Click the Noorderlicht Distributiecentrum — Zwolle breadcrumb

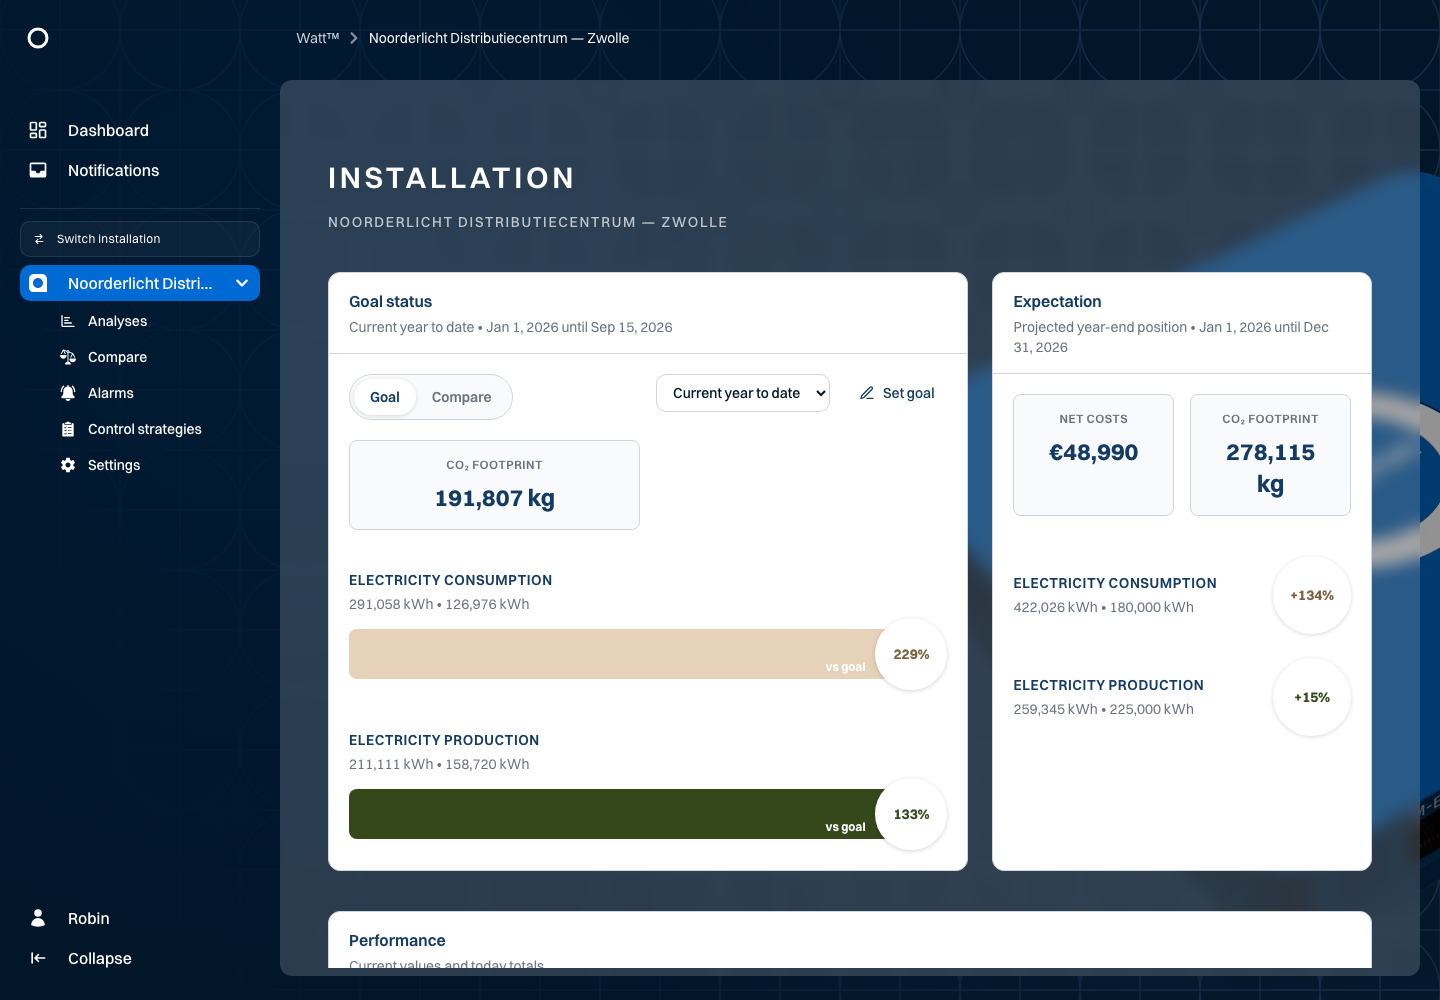499,38
